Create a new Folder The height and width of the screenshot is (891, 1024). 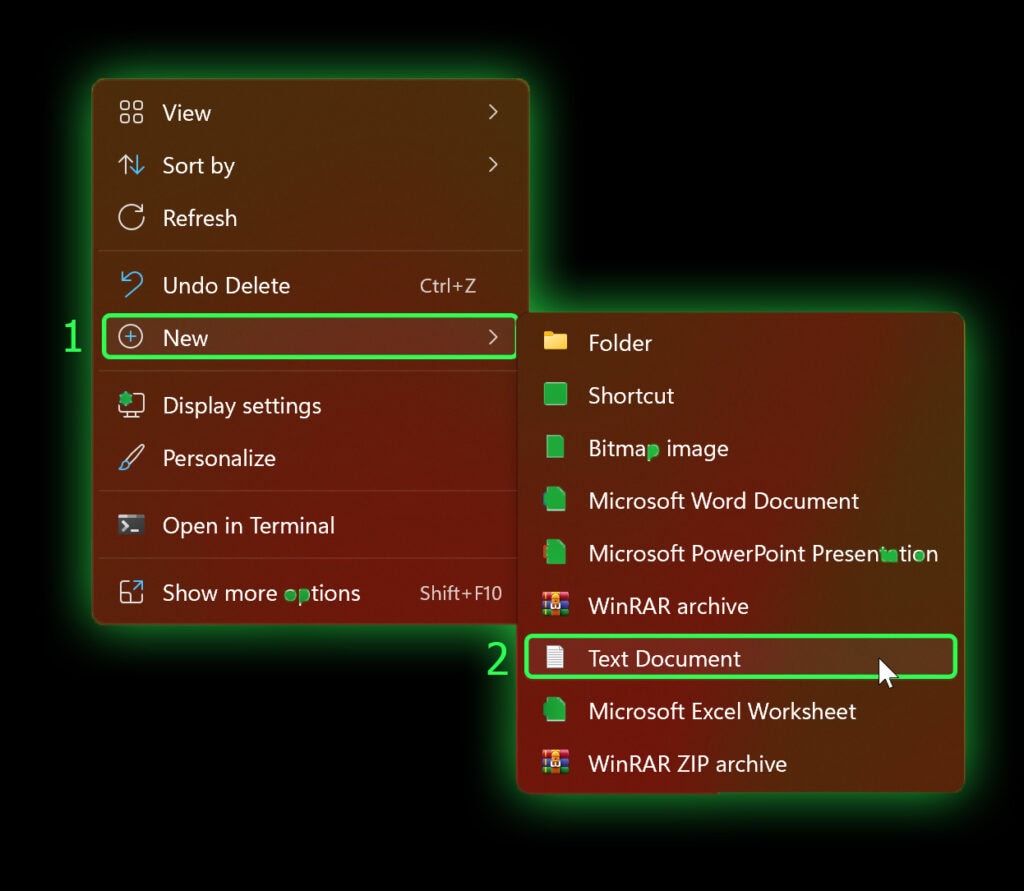click(741, 342)
